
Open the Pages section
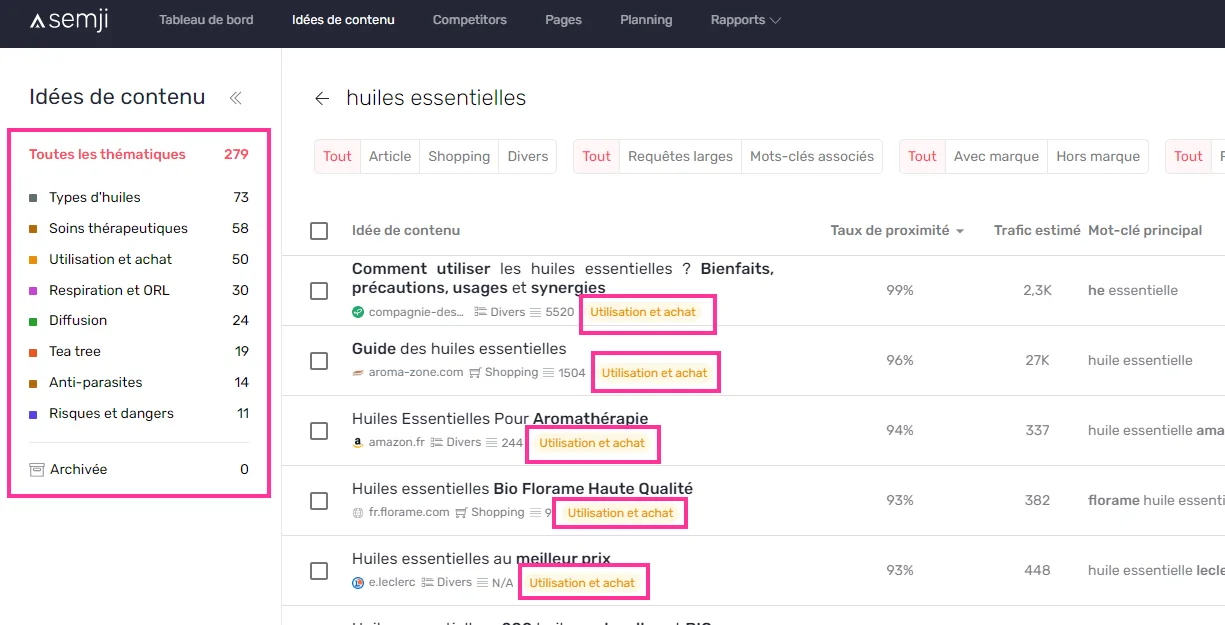coord(564,20)
